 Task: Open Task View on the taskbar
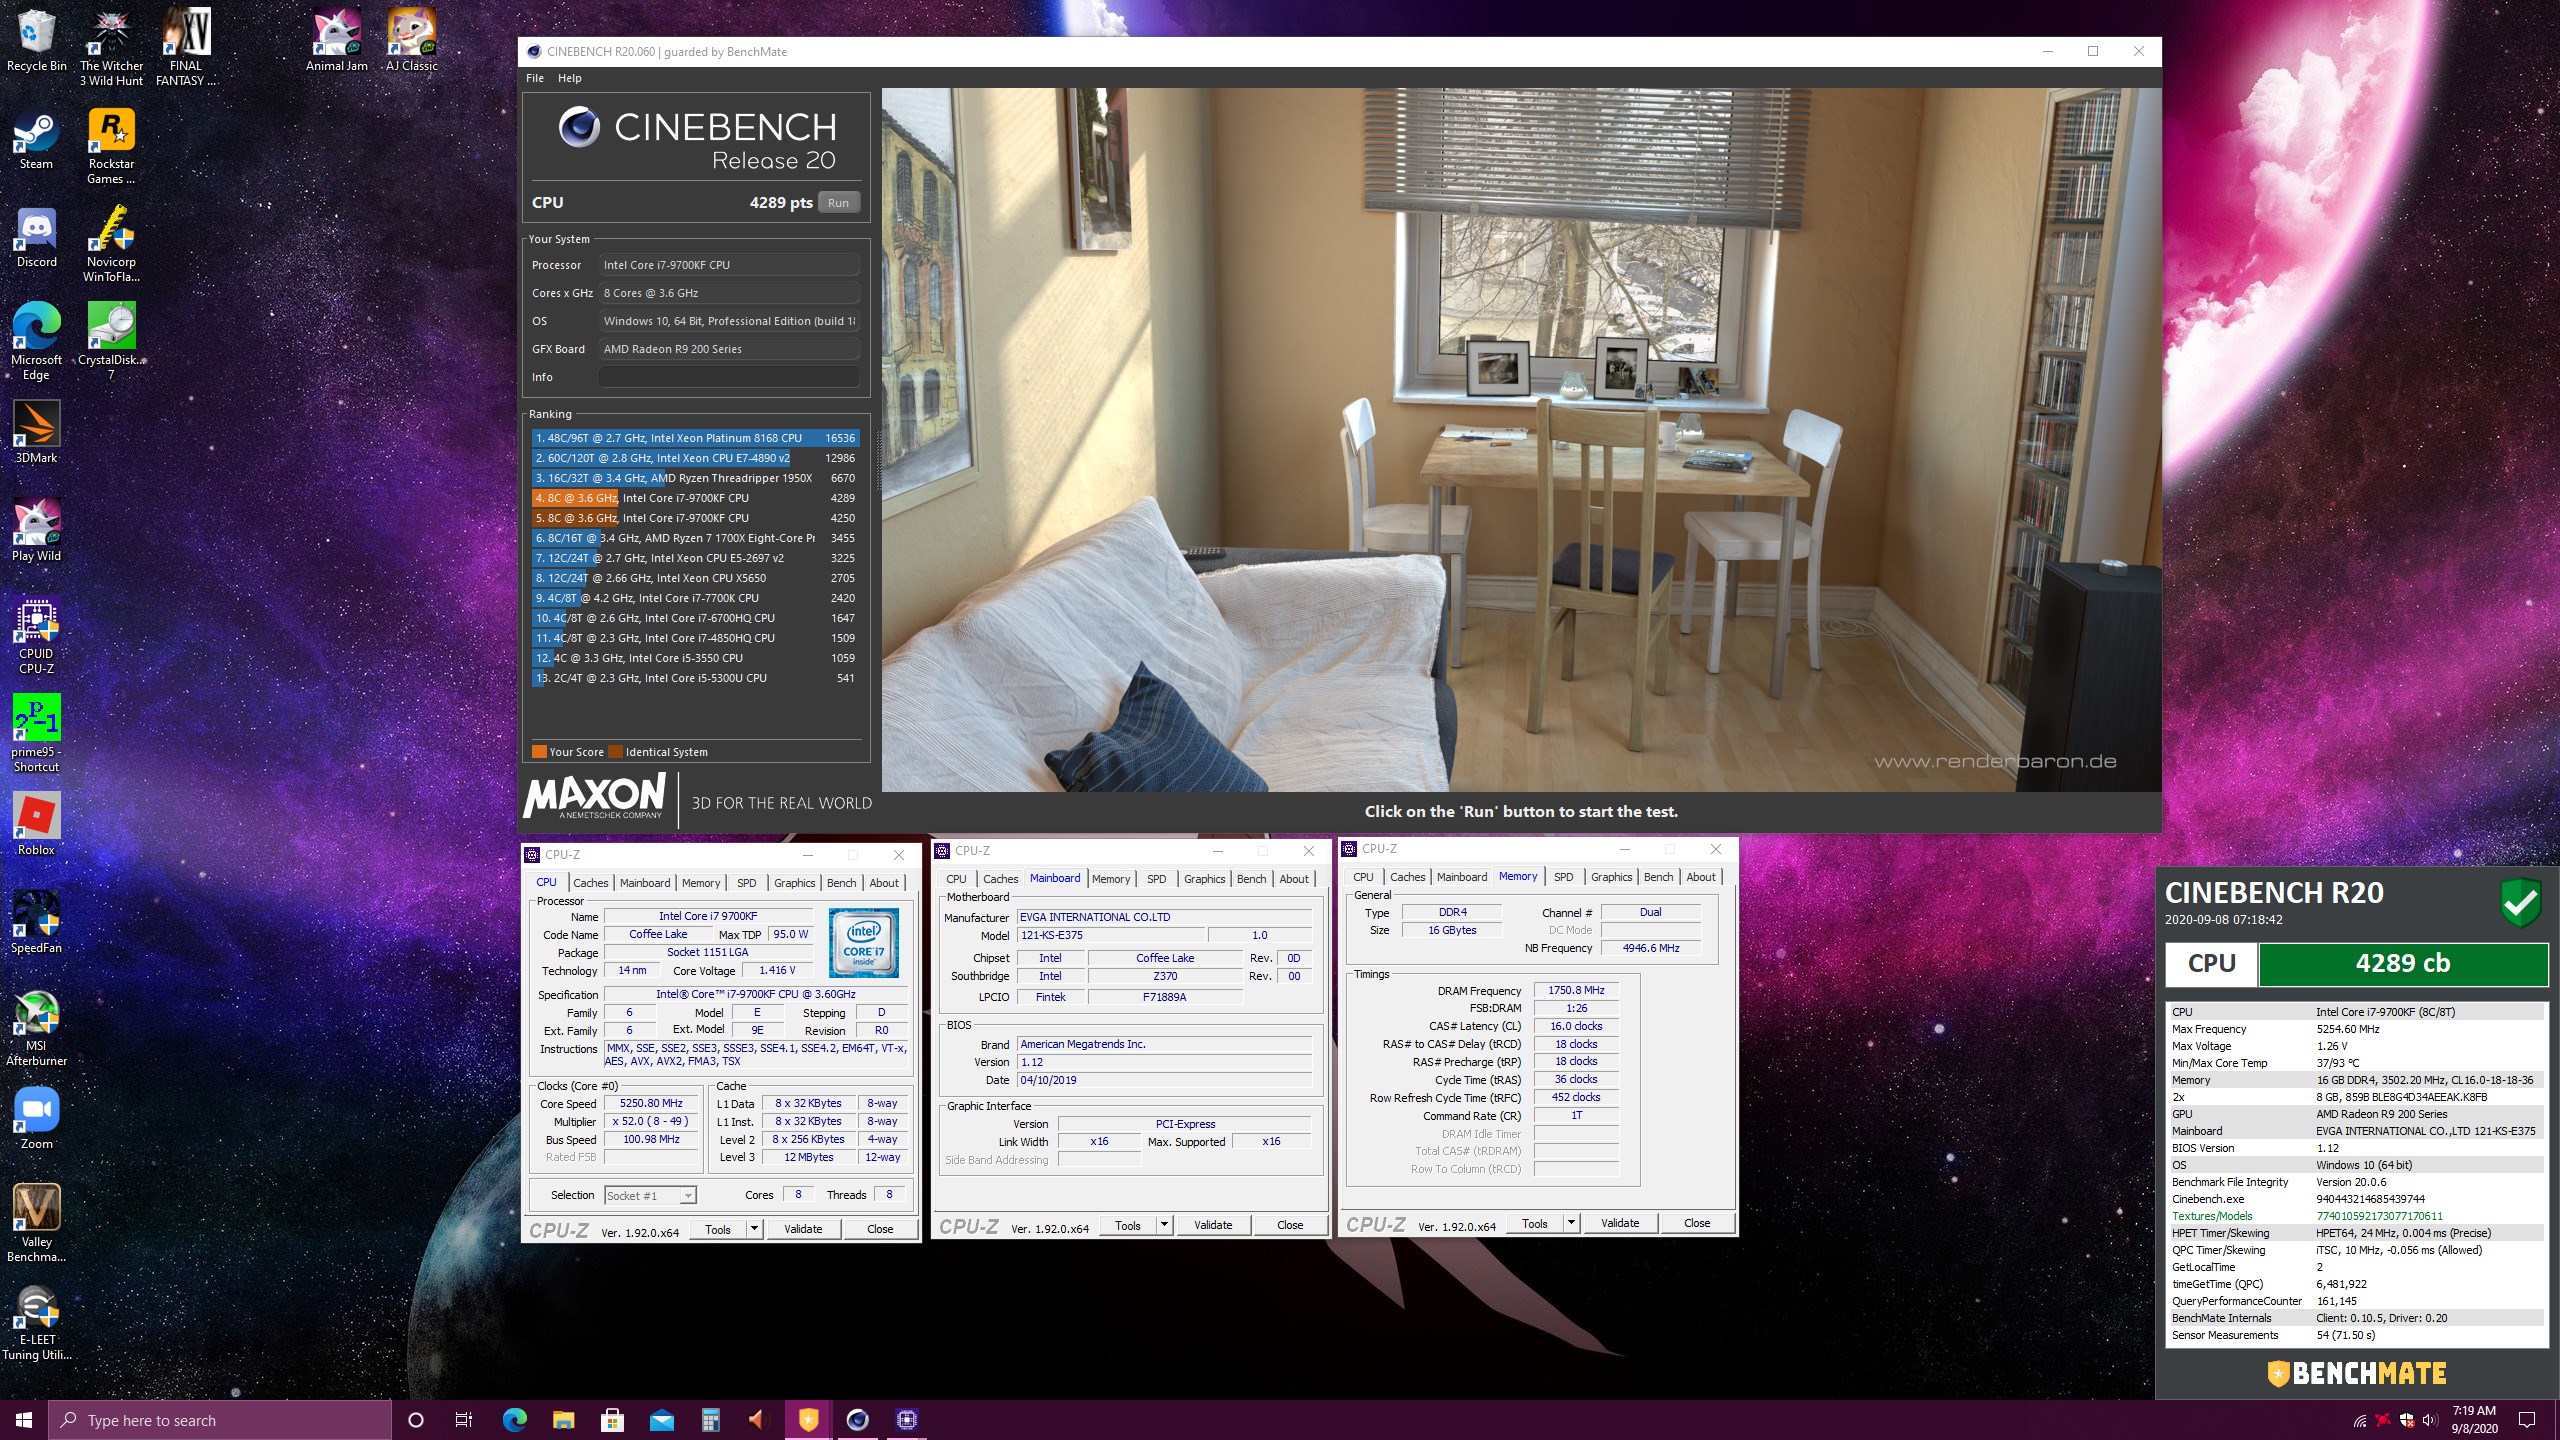coord(464,1419)
